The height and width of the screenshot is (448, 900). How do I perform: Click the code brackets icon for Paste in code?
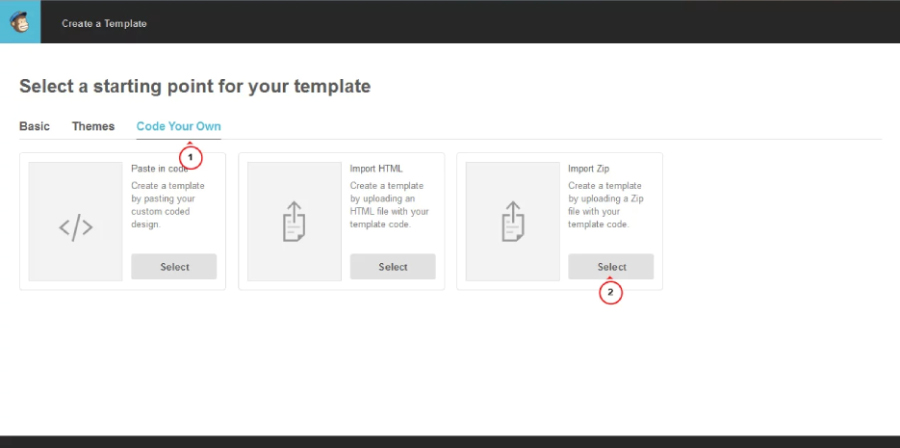[x=75, y=227]
